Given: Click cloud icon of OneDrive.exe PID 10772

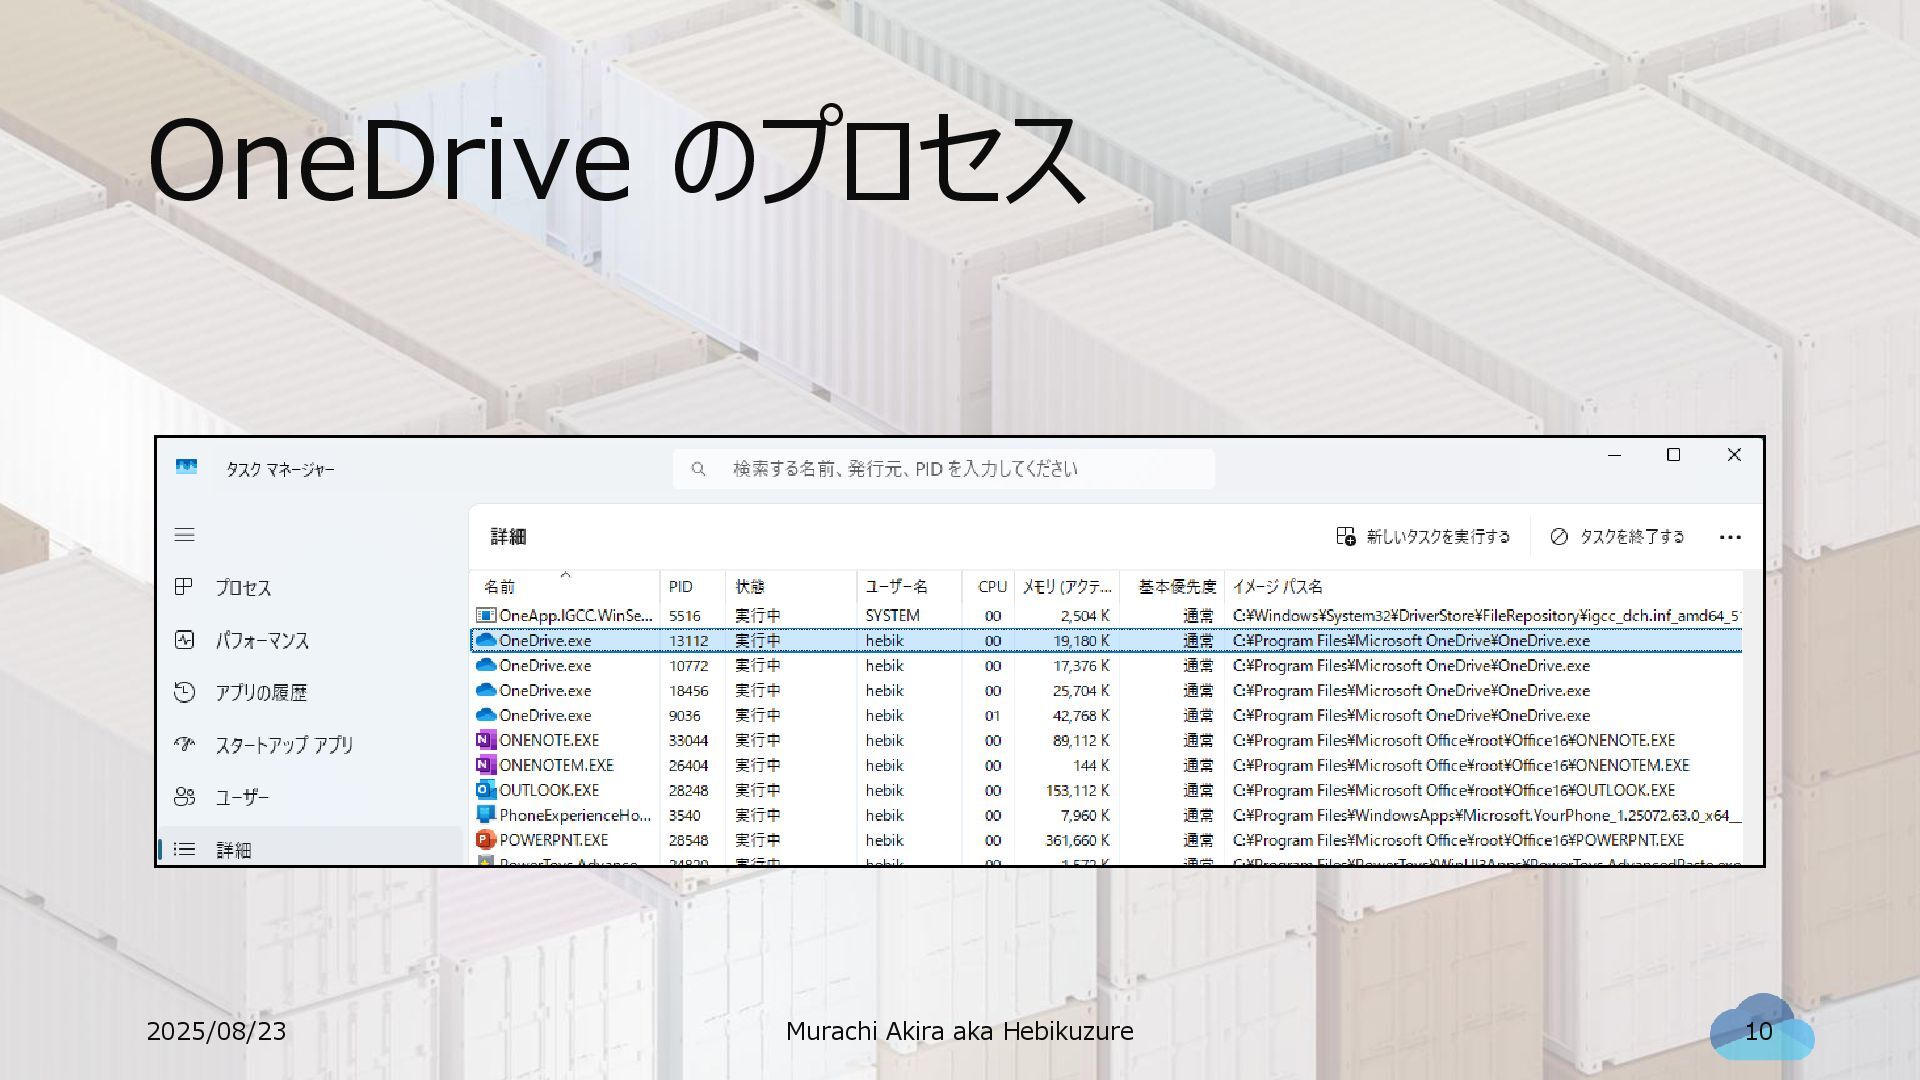Looking at the screenshot, I should pos(486,665).
